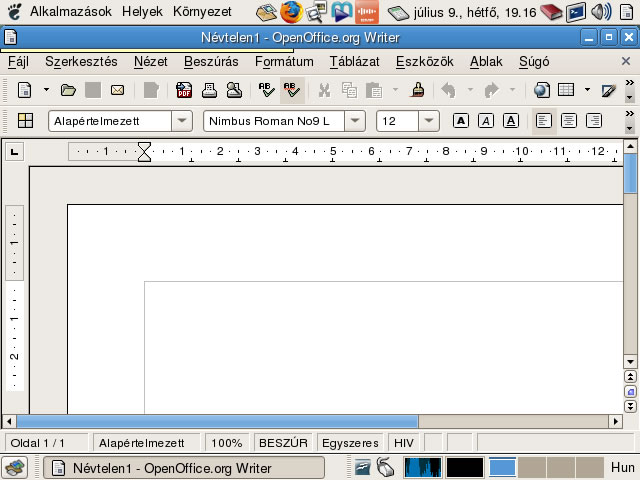
Task: Open the Table icon dropdown arrow
Action: coord(587,90)
